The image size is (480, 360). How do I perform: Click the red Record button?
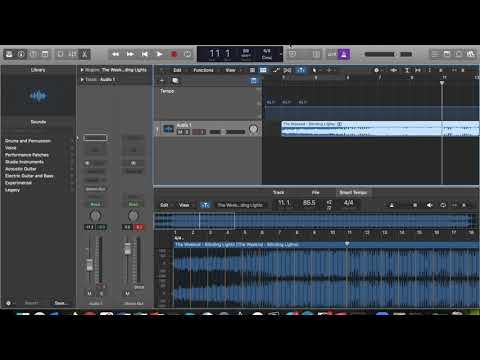click(x=174, y=54)
